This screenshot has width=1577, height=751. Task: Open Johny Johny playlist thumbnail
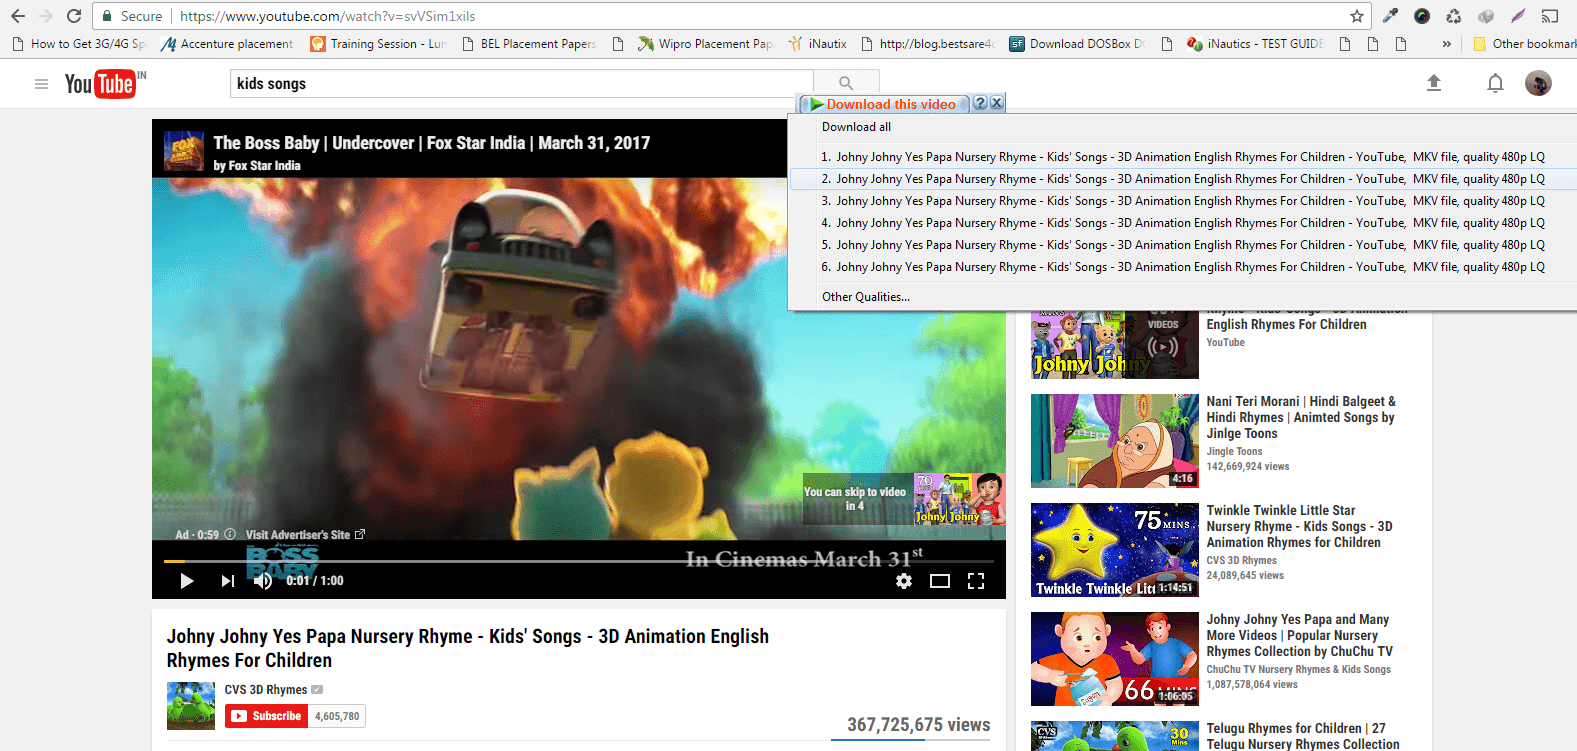(x=1115, y=345)
